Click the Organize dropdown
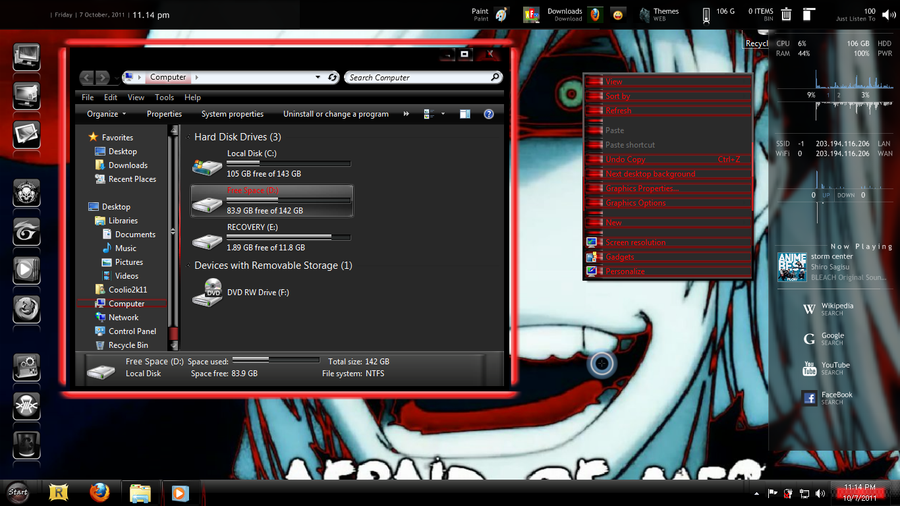 click(106, 114)
